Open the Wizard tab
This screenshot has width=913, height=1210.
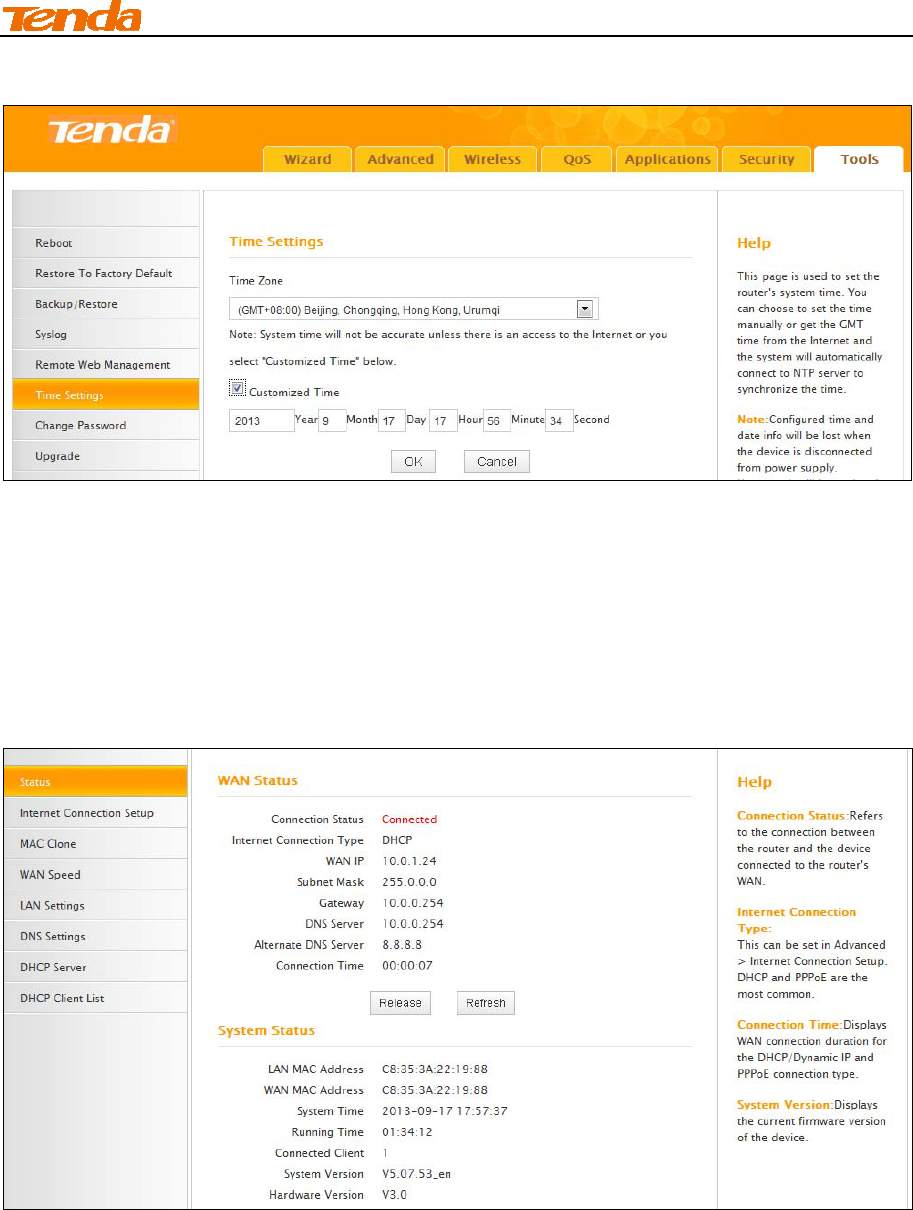[x=308, y=159]
